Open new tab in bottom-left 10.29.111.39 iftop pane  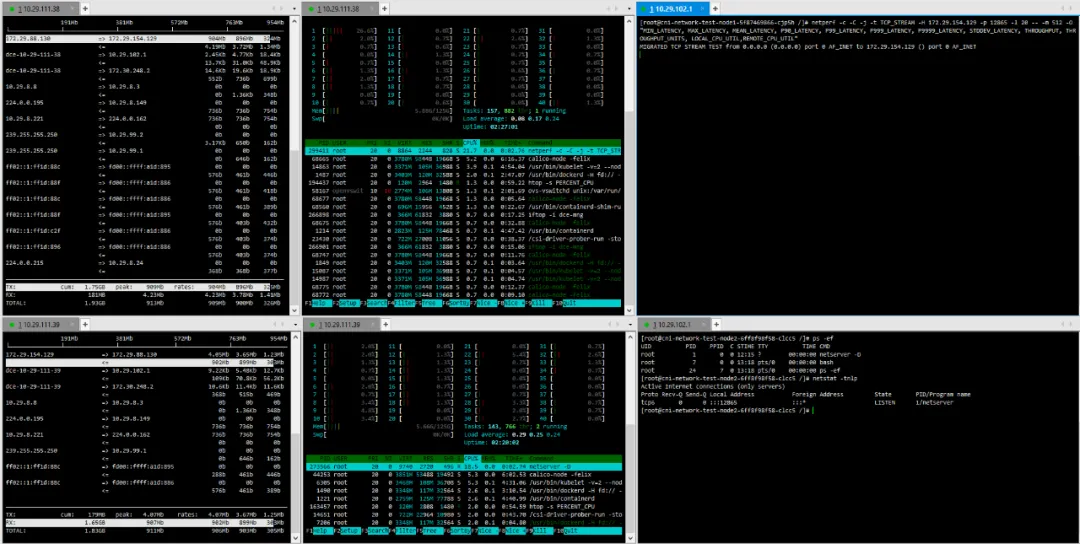(x=85, y=324)
